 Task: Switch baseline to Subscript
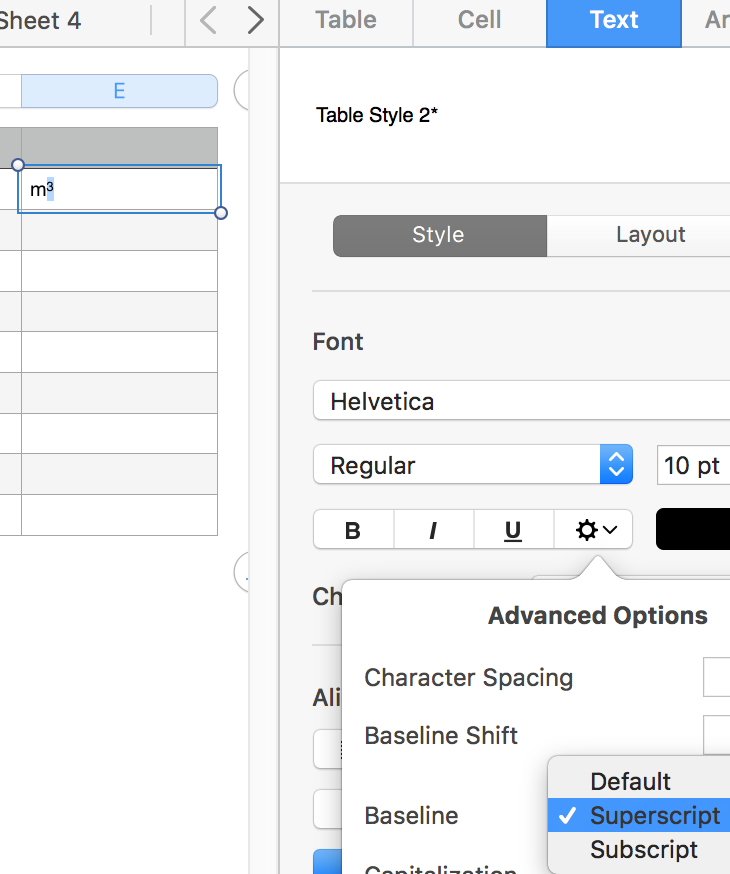click(x=643, y=849)
